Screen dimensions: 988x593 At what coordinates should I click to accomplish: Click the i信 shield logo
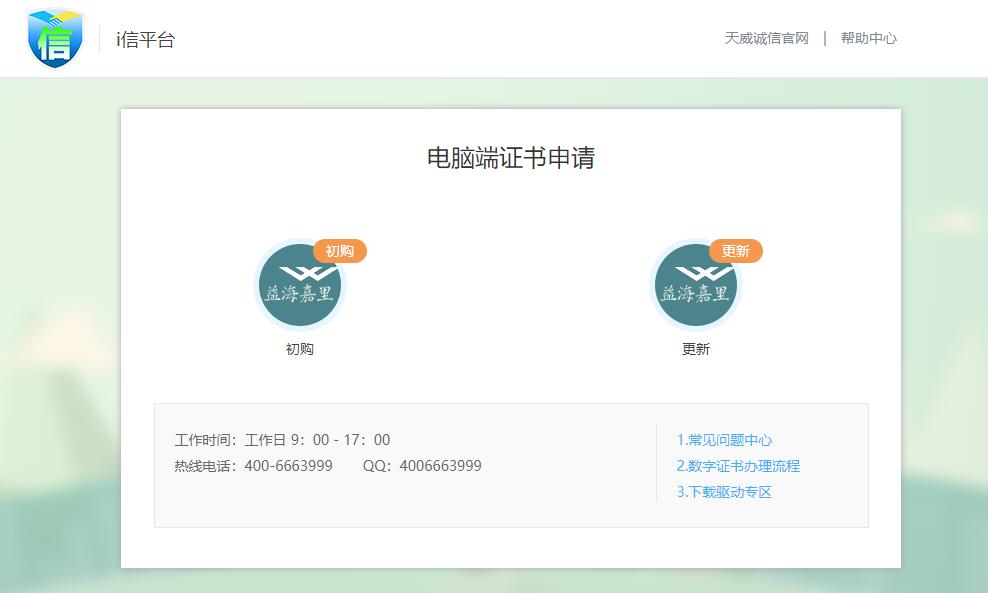tap(56, 38)
